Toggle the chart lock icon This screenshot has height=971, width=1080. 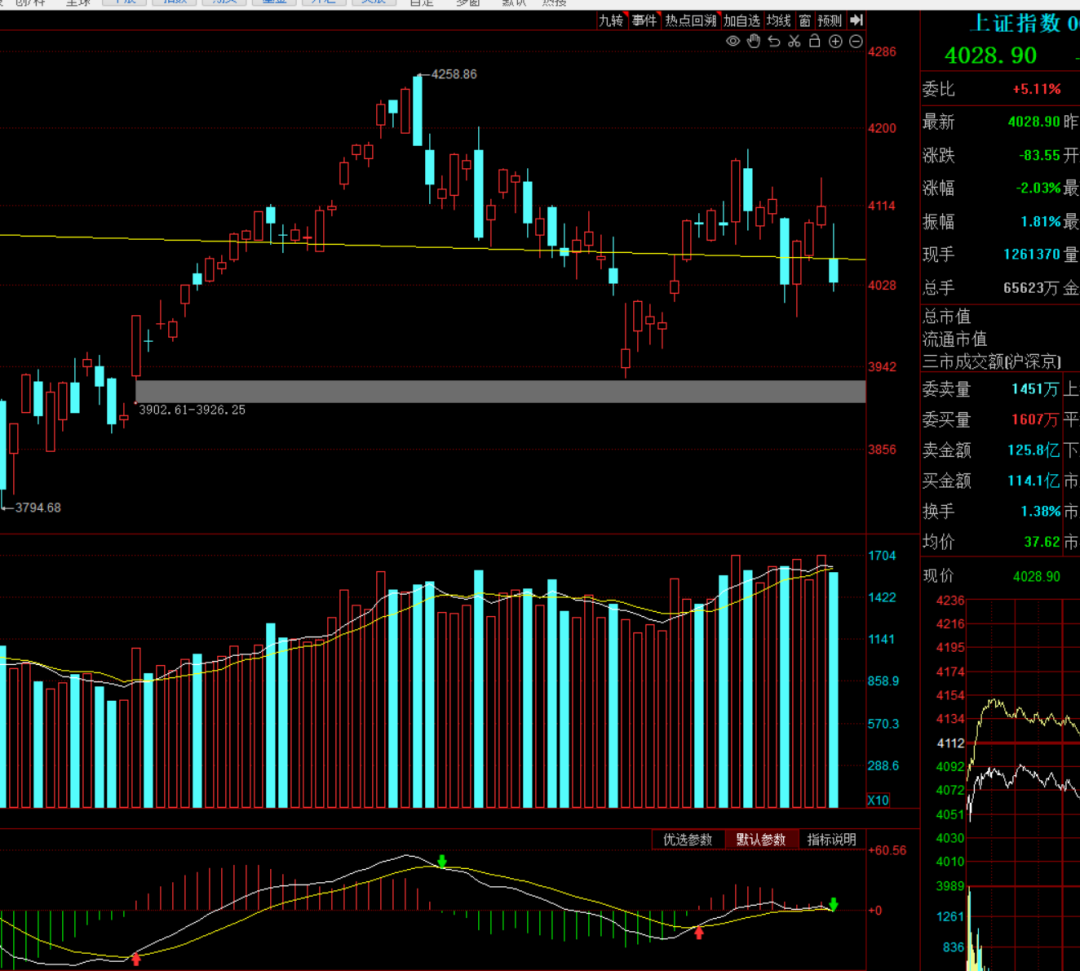(x=814, y=41)
